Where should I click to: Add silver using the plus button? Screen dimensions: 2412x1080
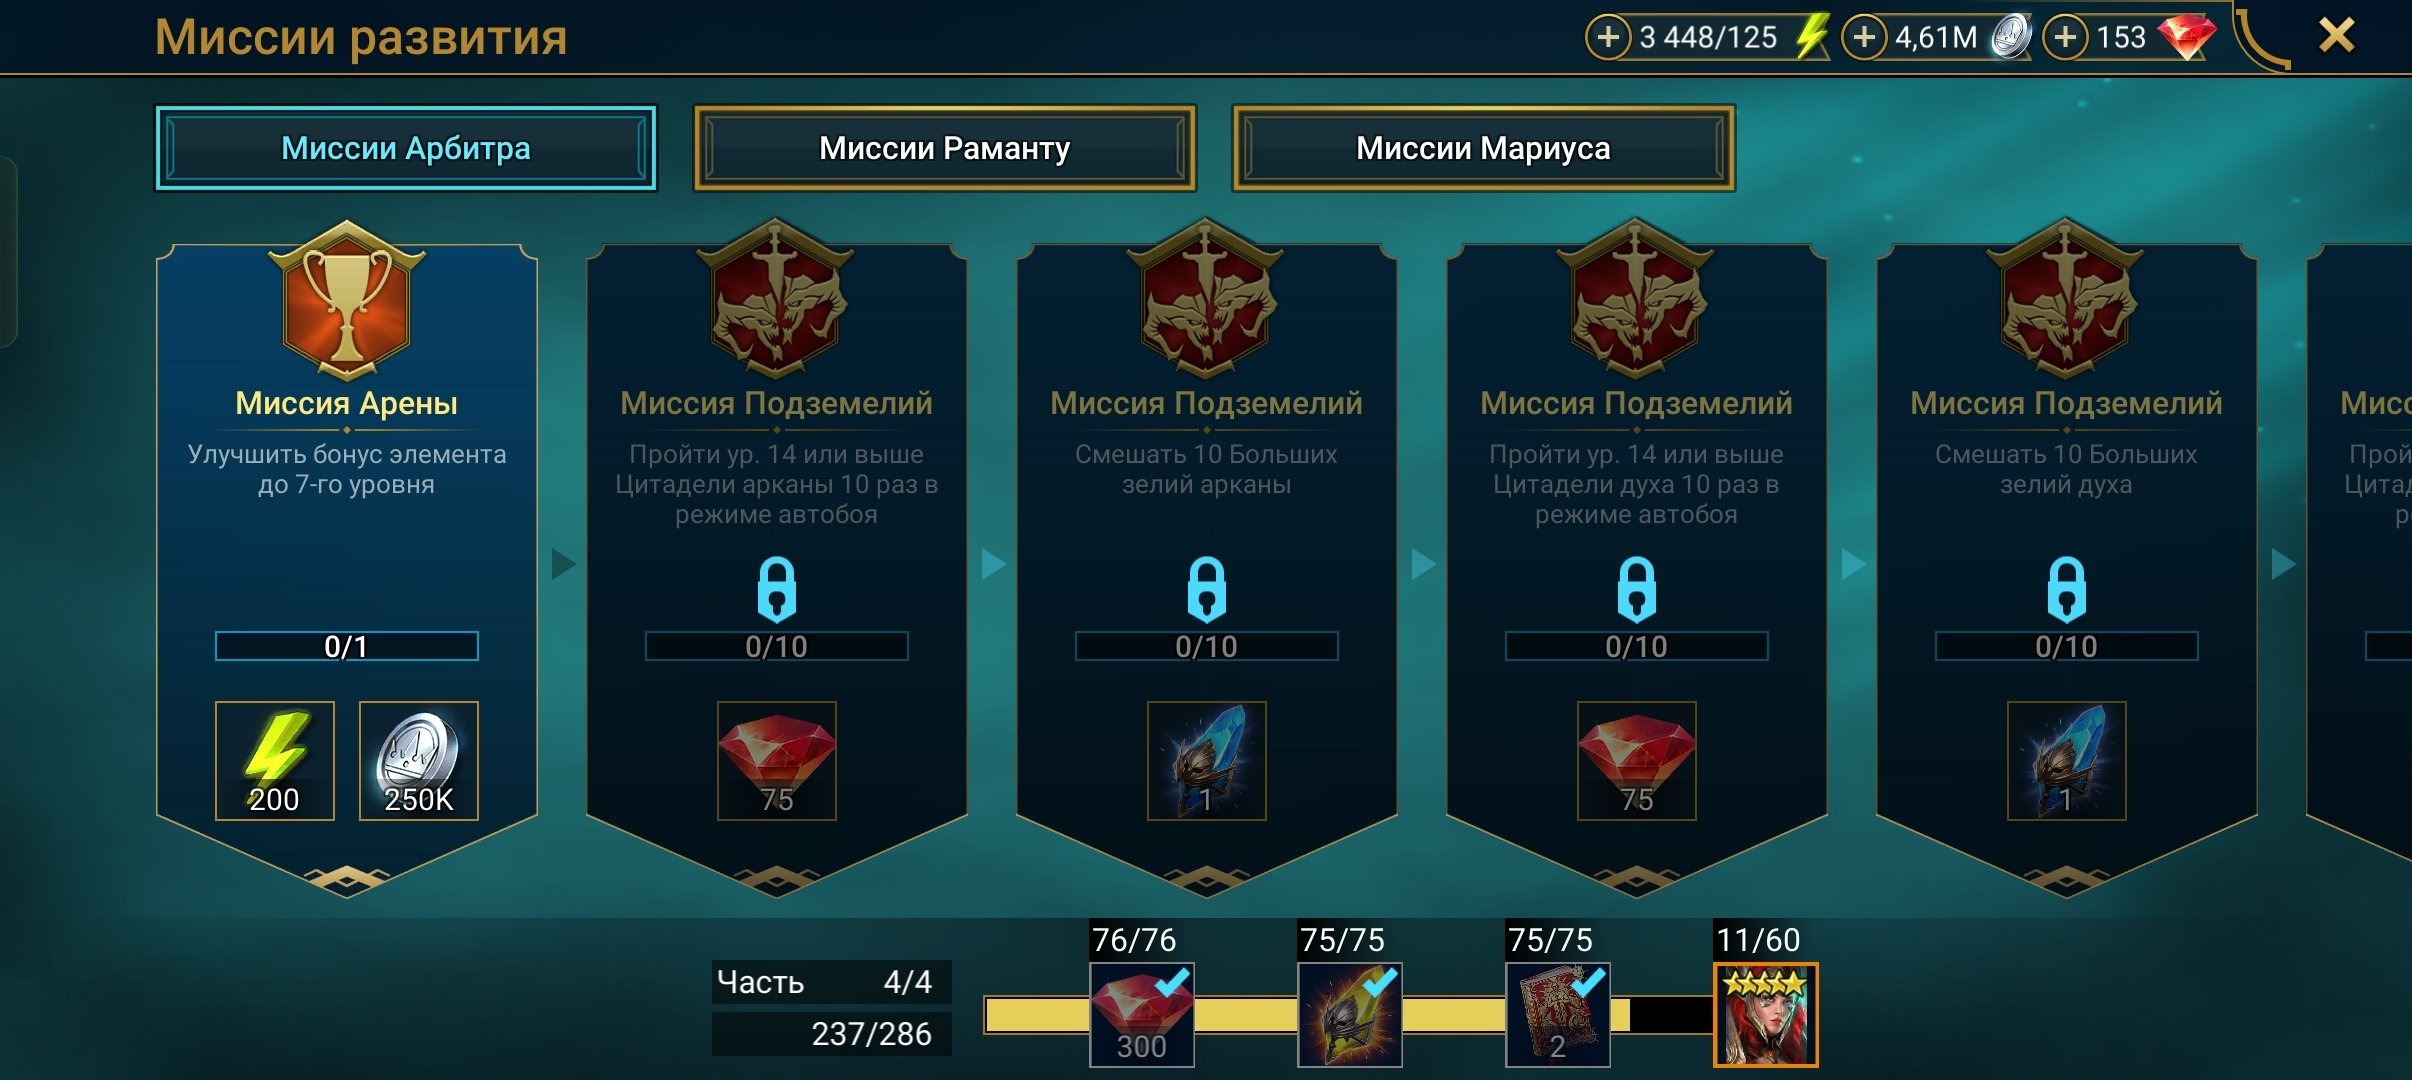click(x=1863, y=38)
